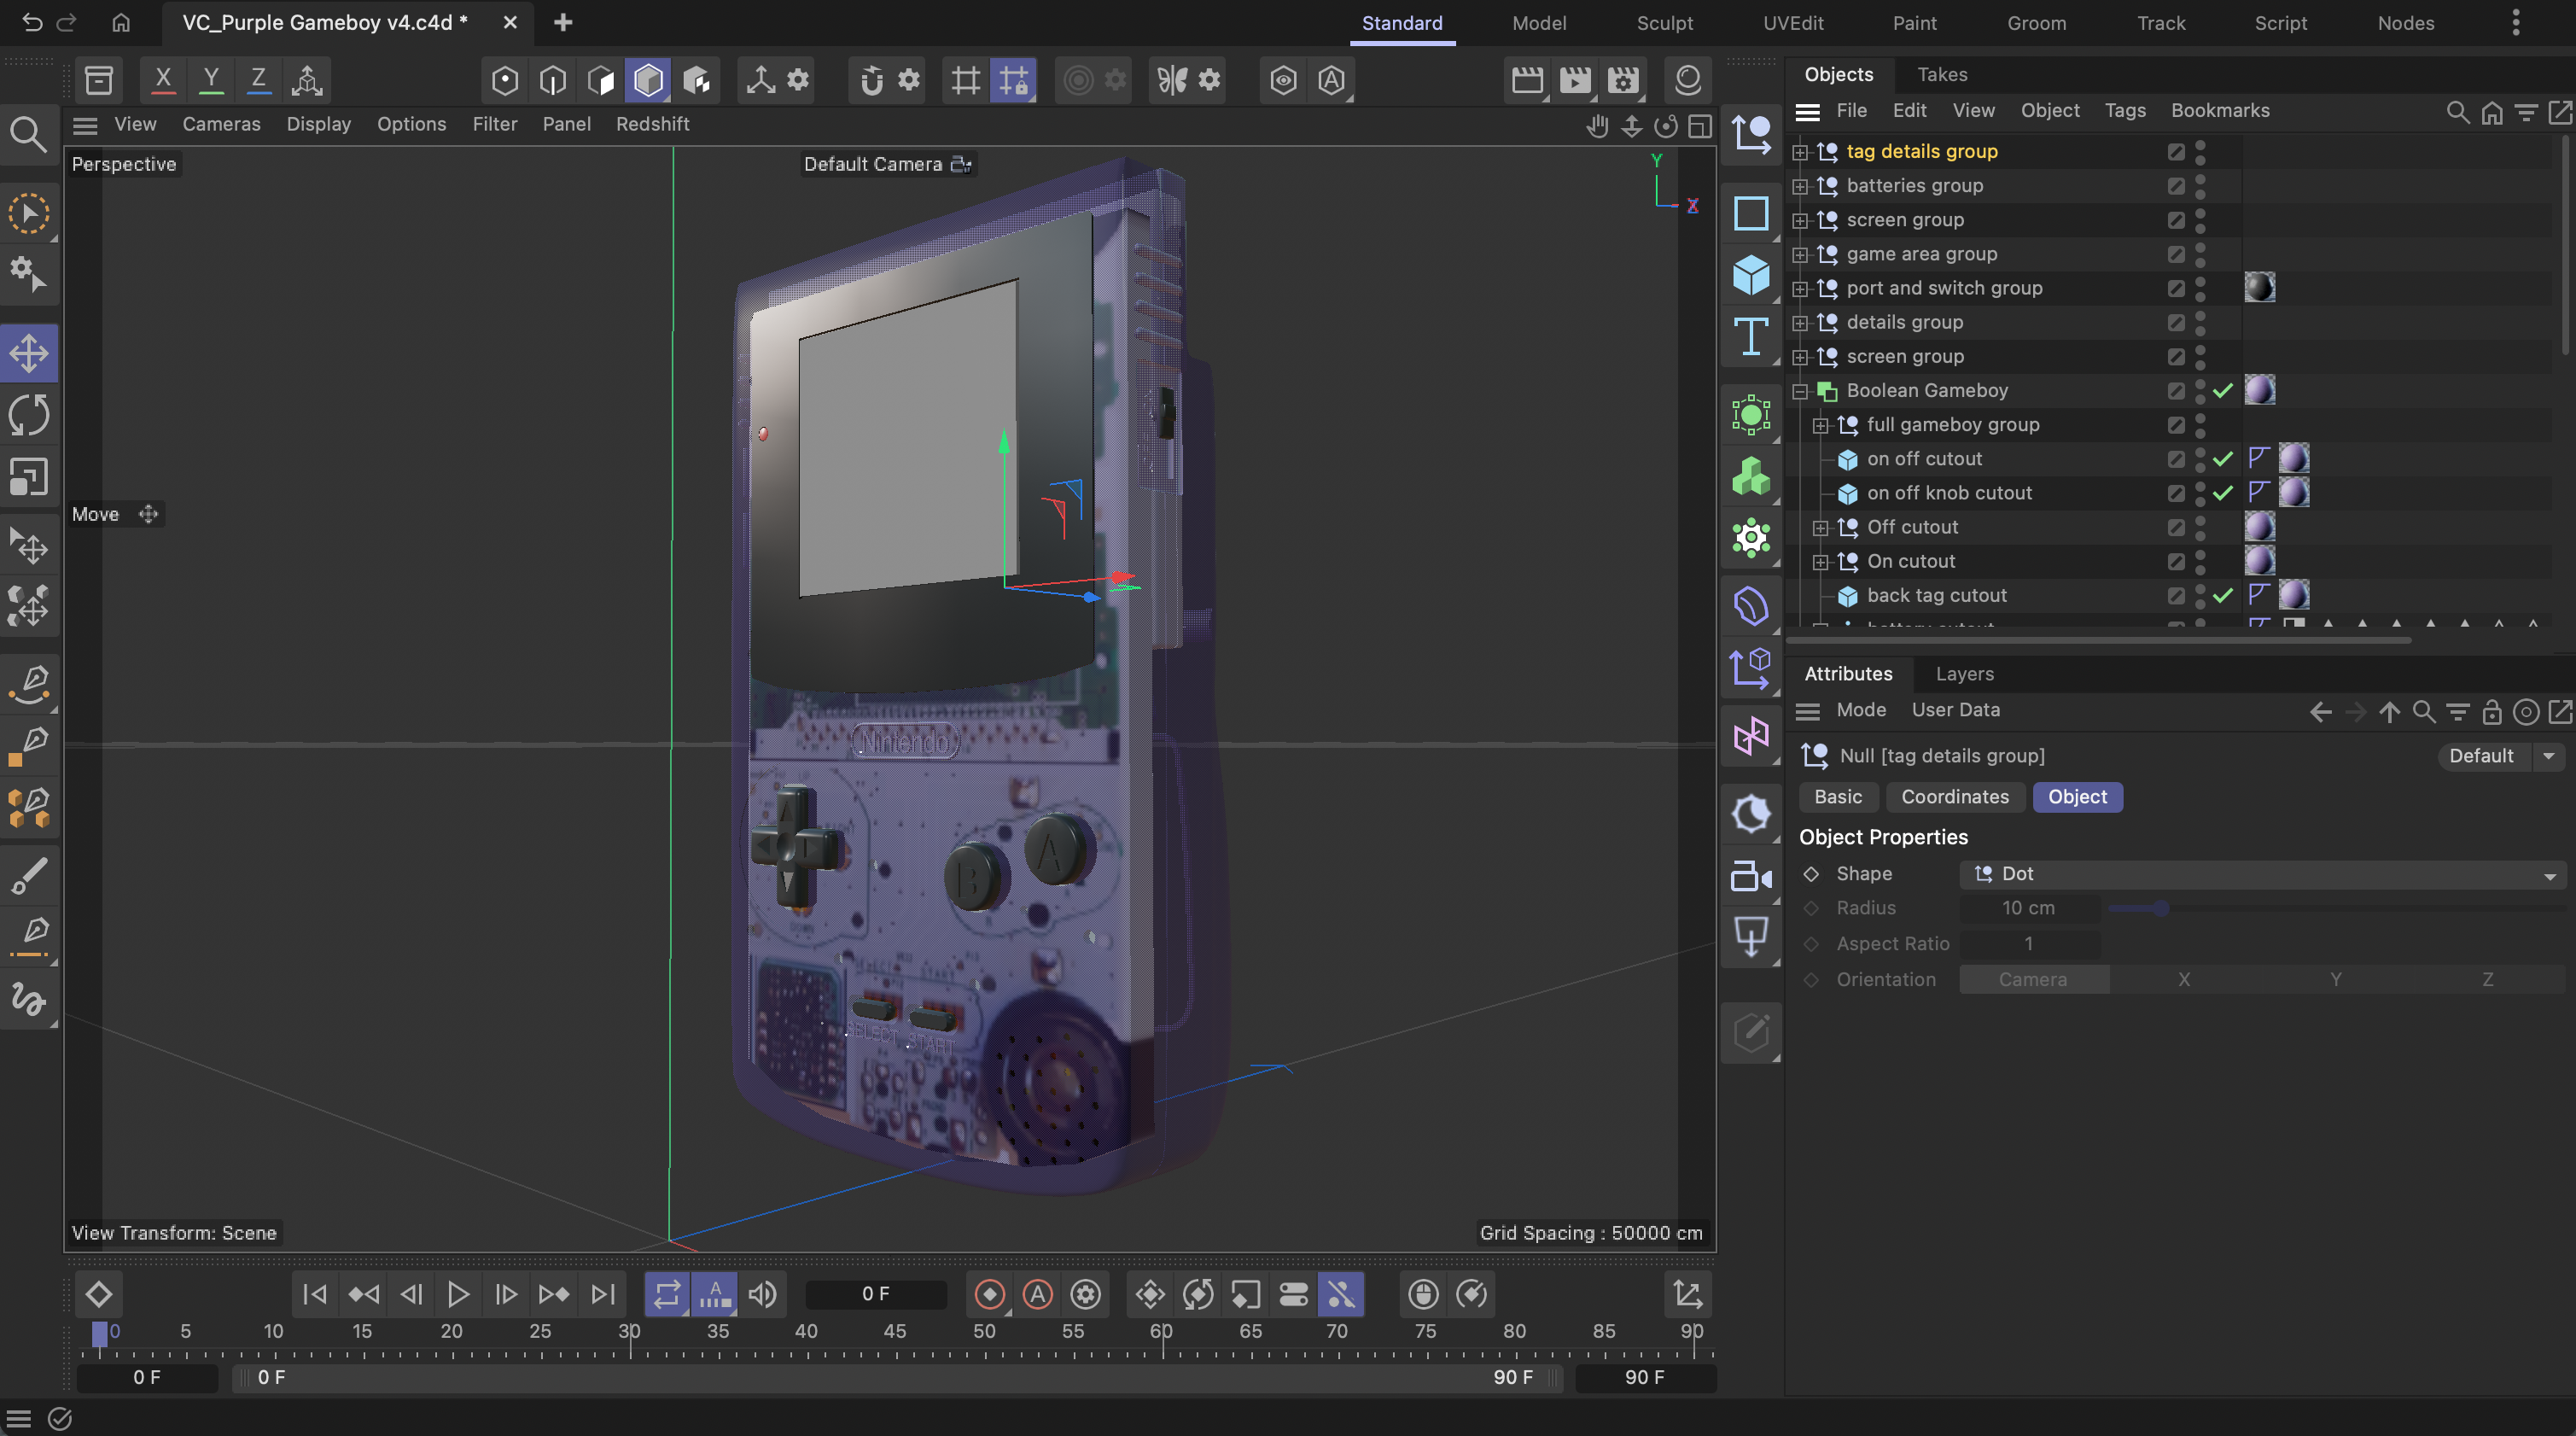
Task: Toggle layer checkbox for tag details group
Action: [2175, 152]
